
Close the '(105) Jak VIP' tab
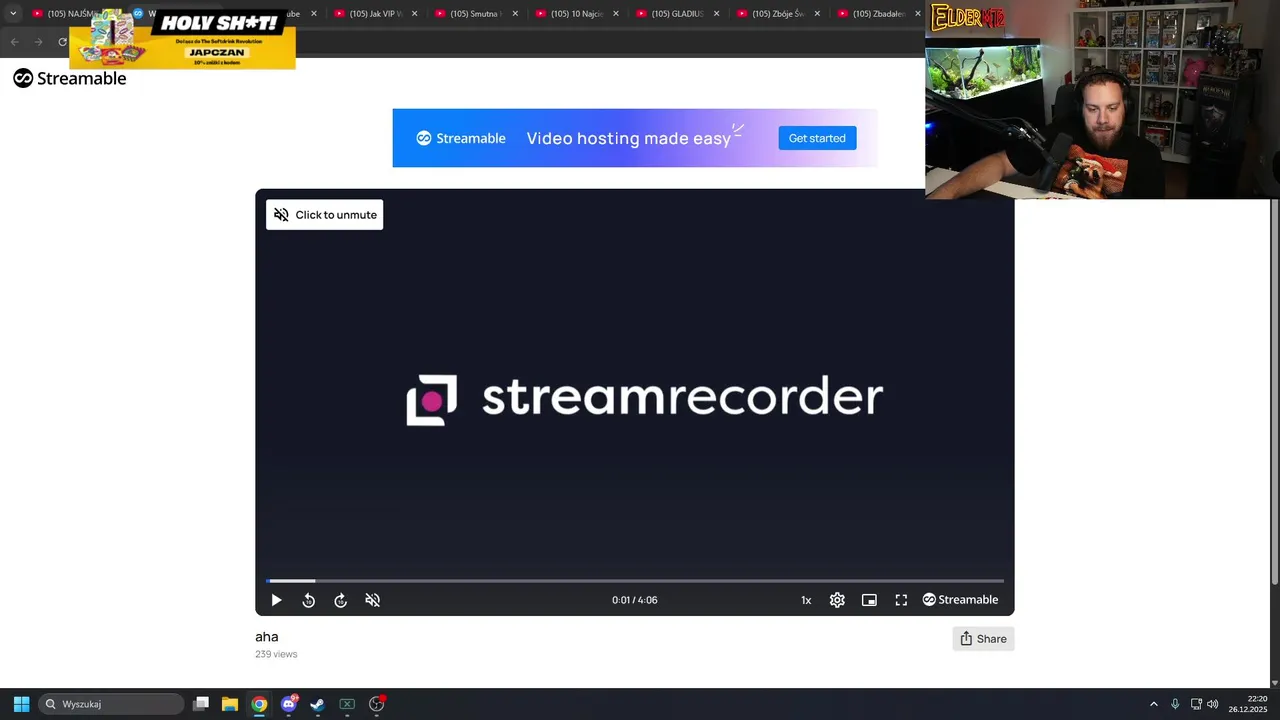coord(414,14)
